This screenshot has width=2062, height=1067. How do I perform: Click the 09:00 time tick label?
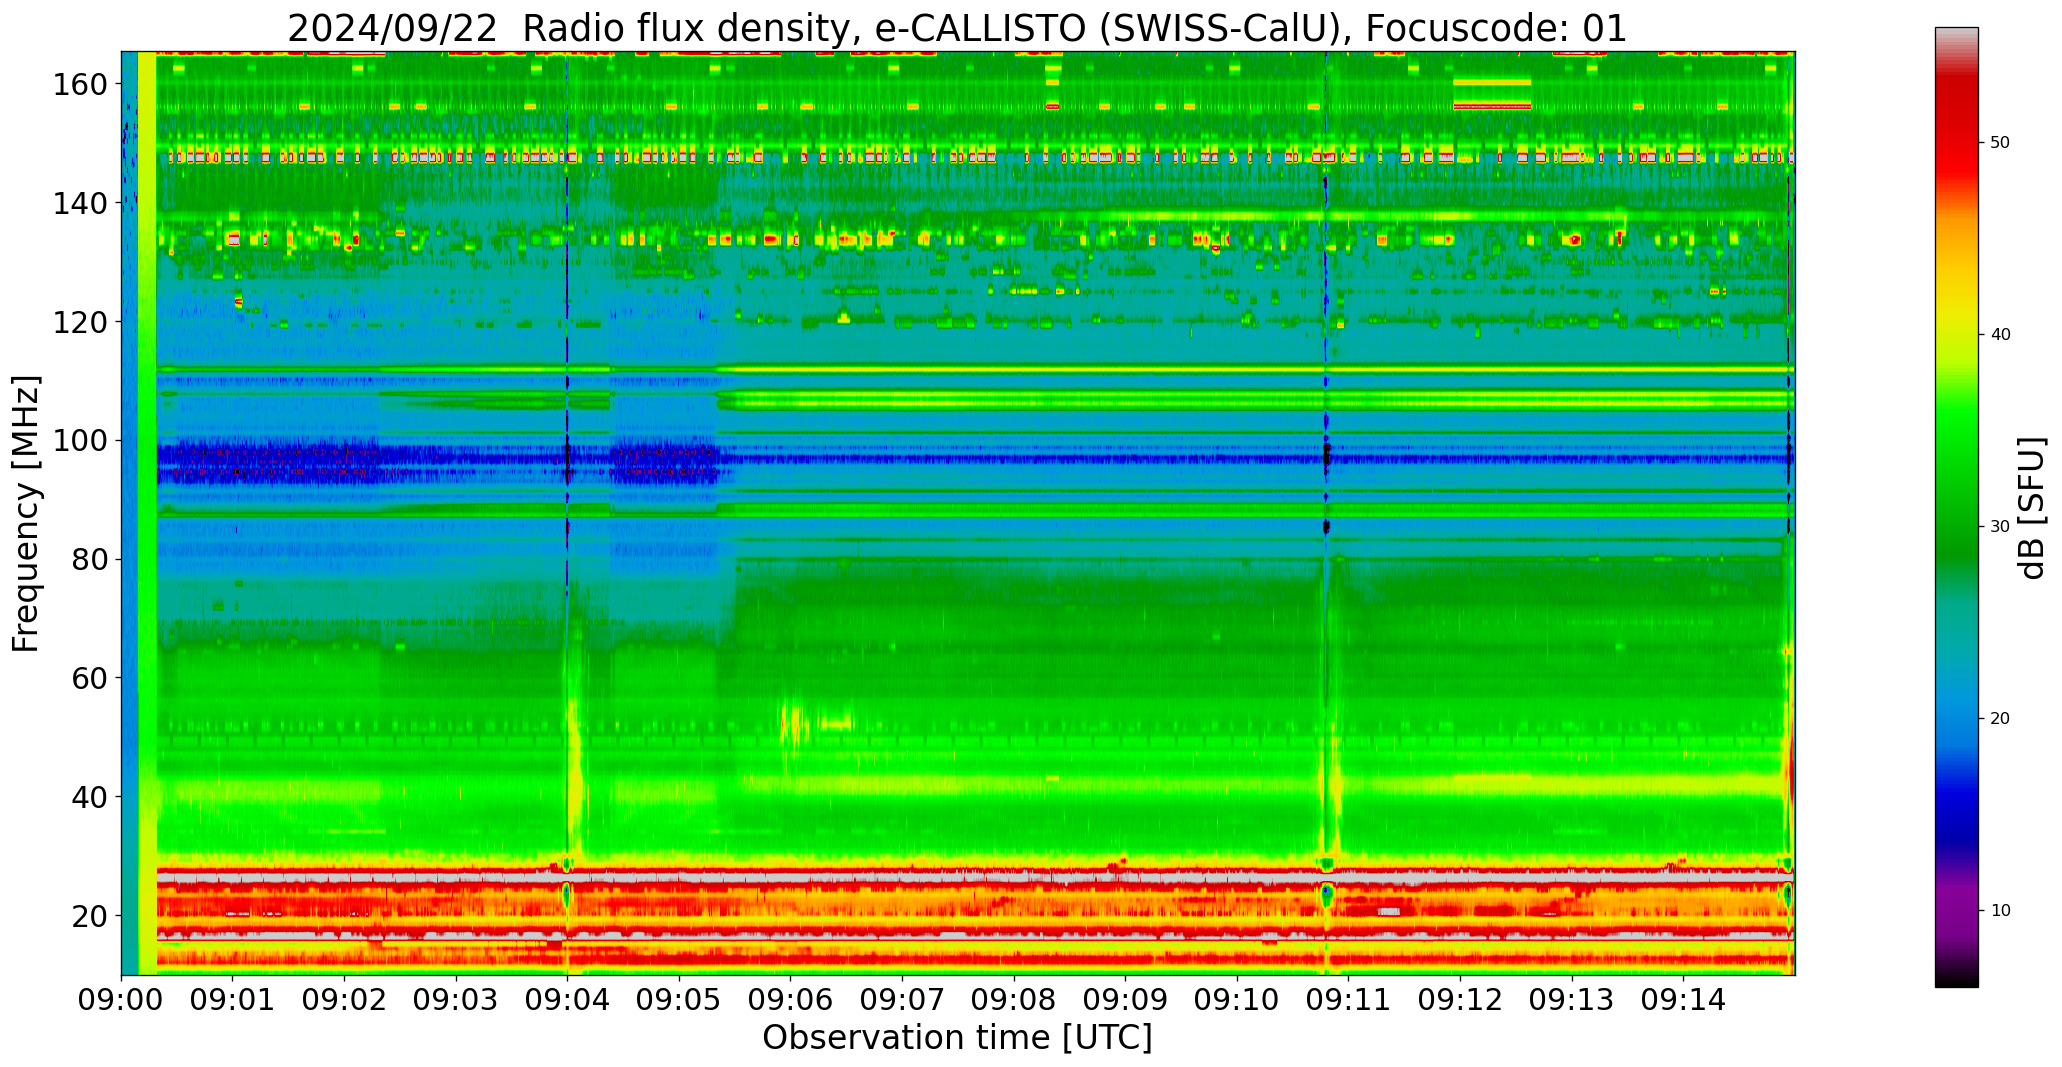point(122,1002)
